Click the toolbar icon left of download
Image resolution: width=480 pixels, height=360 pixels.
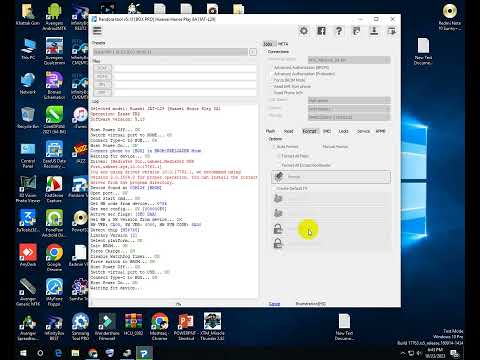(x=356, y=31)
